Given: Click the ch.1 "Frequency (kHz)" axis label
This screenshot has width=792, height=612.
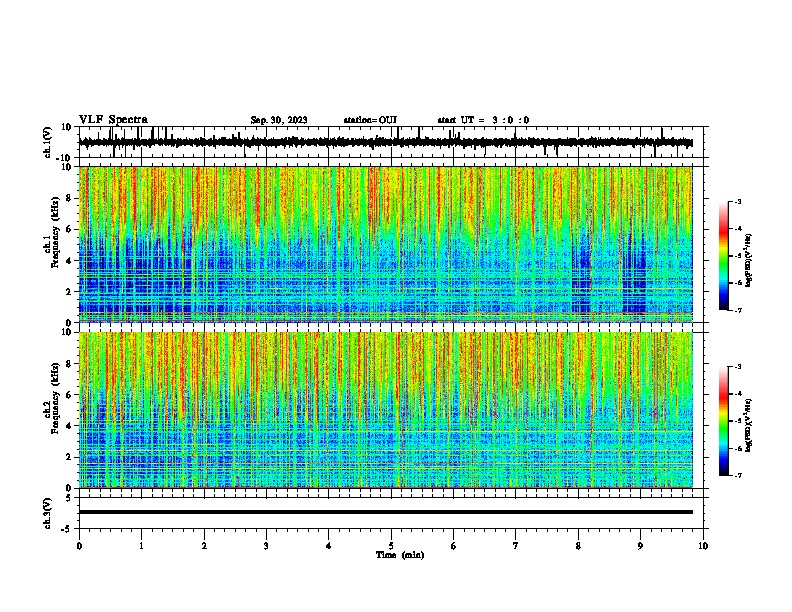Looking at the screenshot, I should click(x=55, y=233).
